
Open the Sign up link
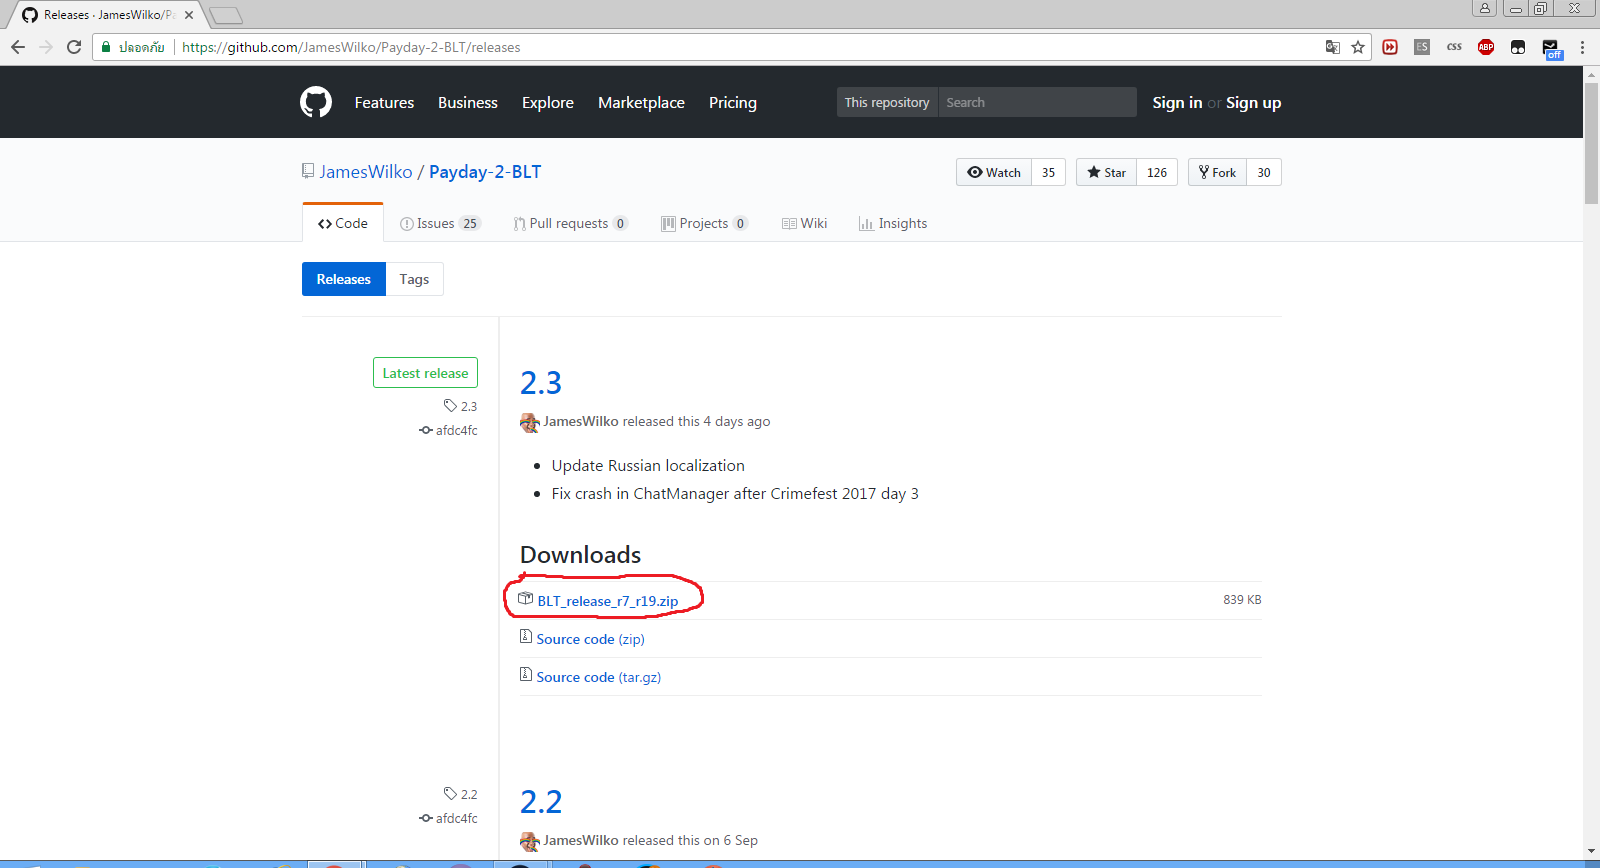coord(1253,102)
